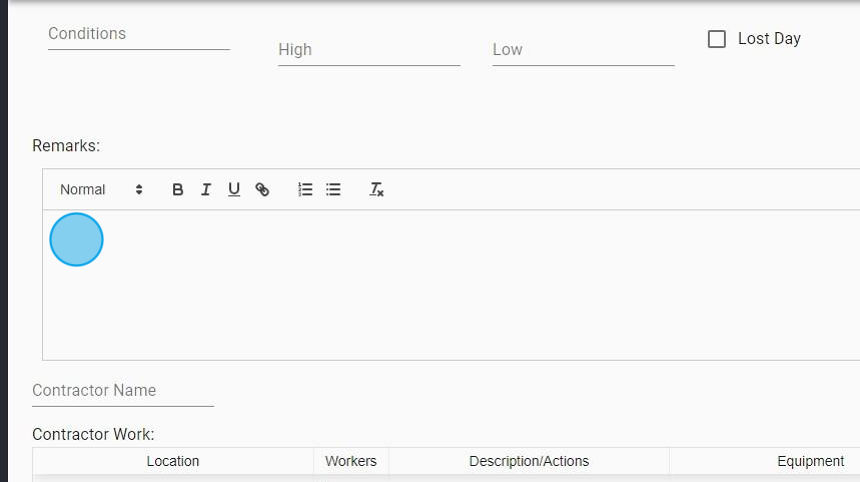Start a bulleted list in Remarks
The height and width of the screenshot is (482, 860).
[334, 189]
